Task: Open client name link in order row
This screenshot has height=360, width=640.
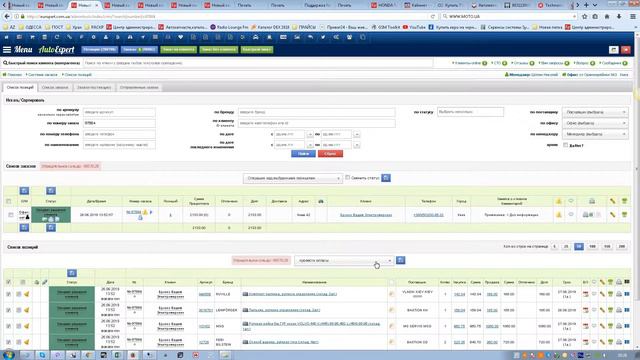Action: tap(366, 215)
